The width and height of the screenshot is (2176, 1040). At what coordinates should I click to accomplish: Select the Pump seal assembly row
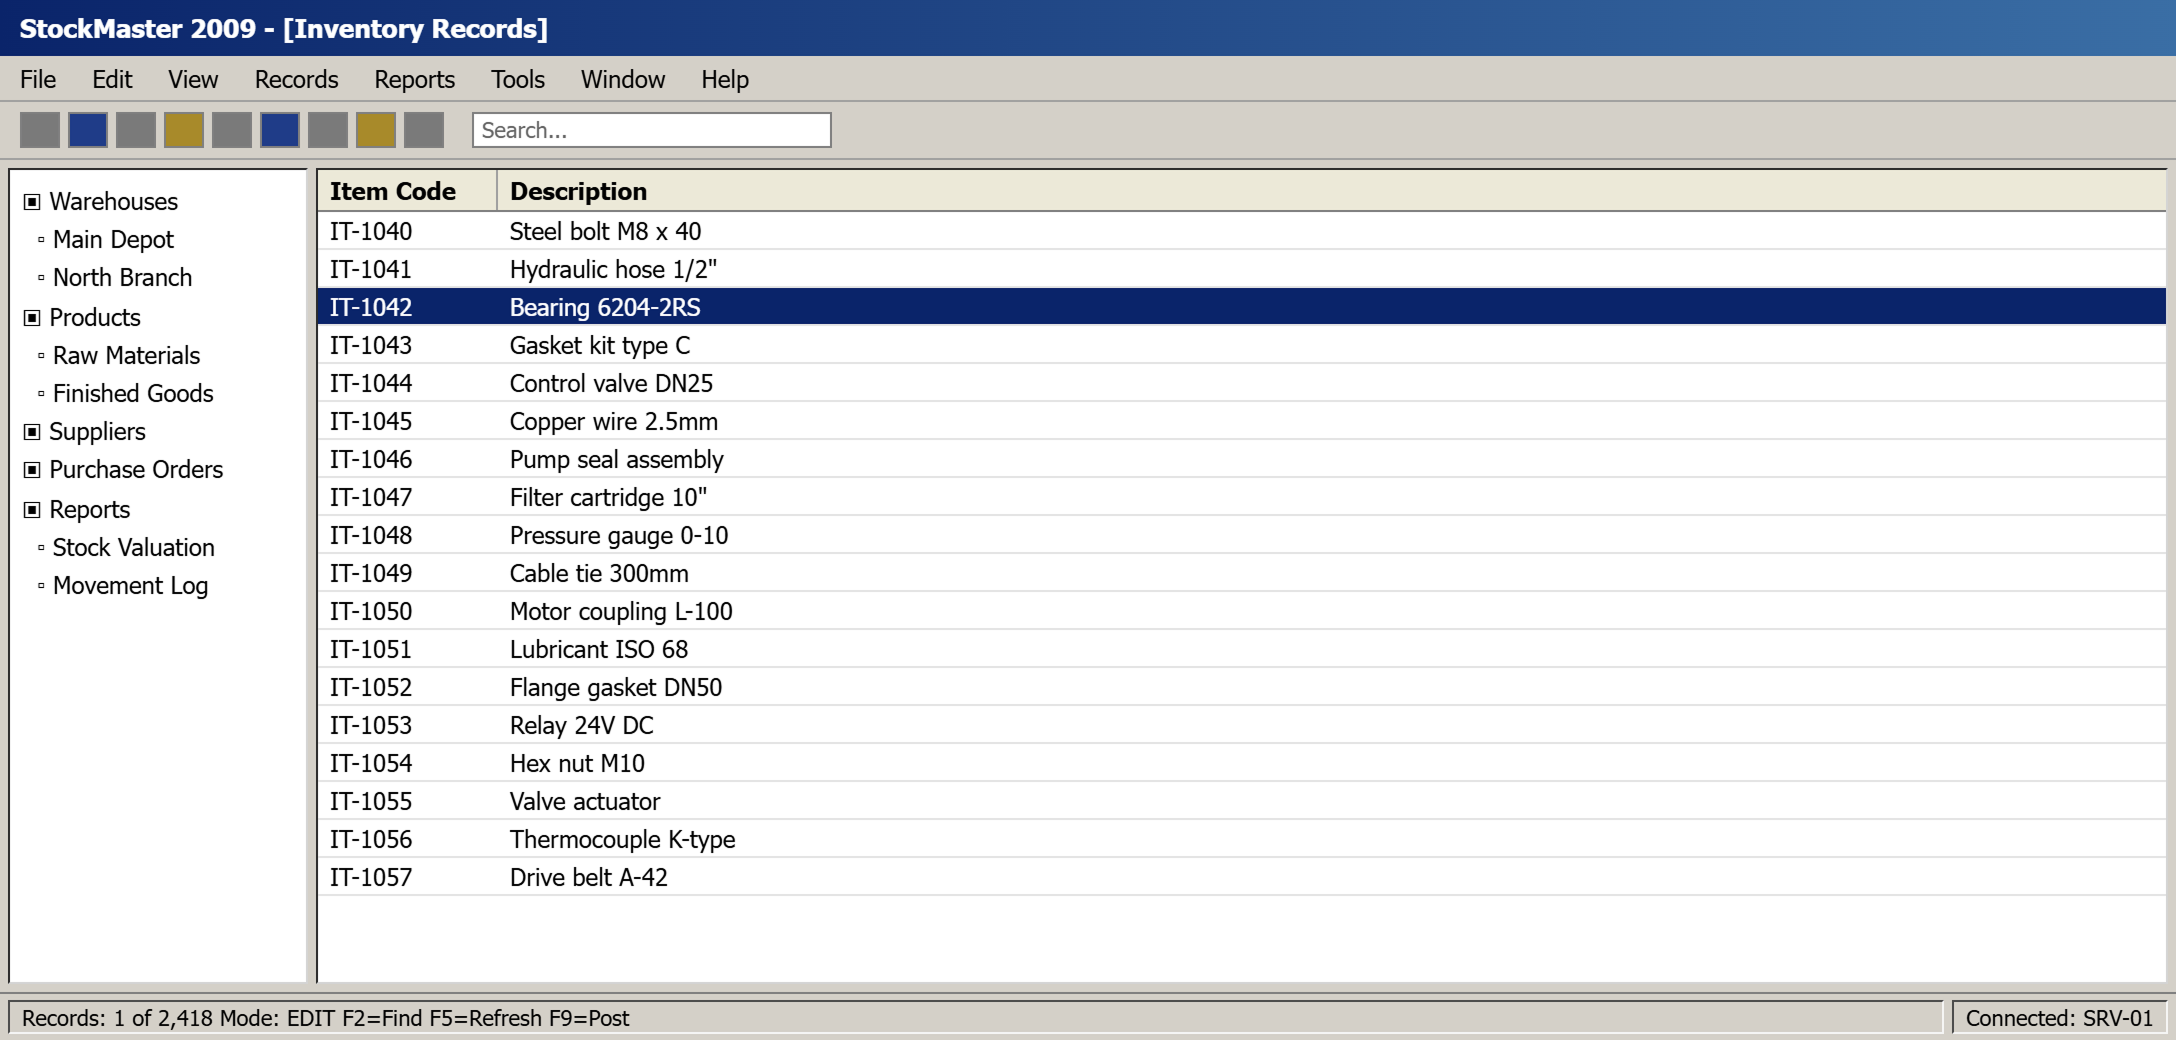click(1241, 459)
